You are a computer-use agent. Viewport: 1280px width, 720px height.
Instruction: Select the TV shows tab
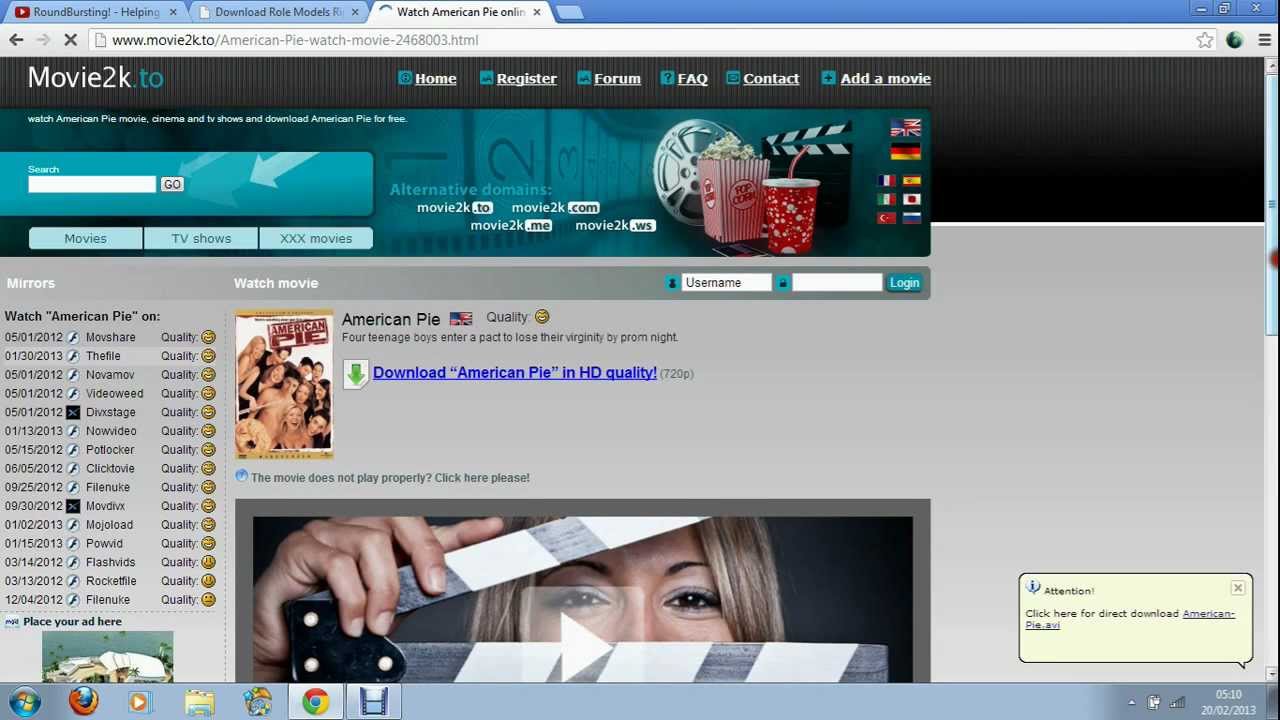[201, 238]
